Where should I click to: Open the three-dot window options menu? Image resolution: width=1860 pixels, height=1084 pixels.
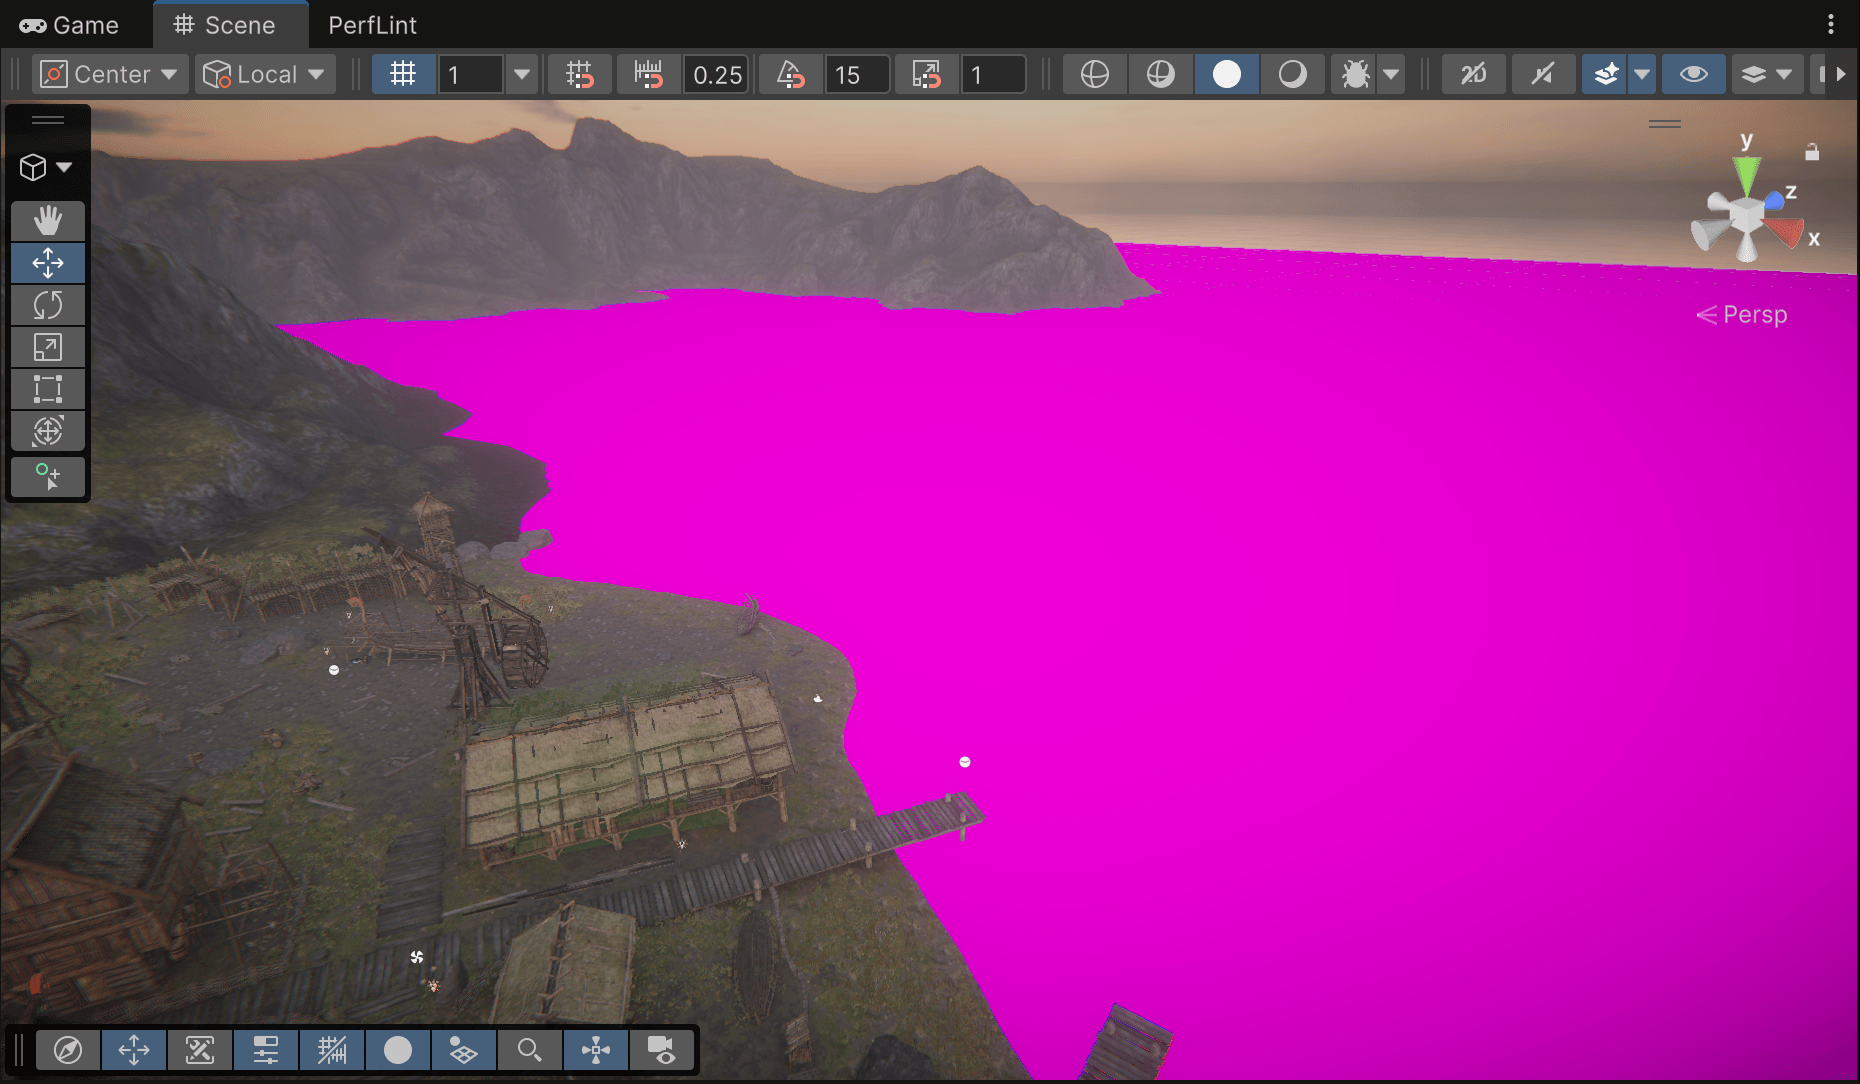point(1831,24)
